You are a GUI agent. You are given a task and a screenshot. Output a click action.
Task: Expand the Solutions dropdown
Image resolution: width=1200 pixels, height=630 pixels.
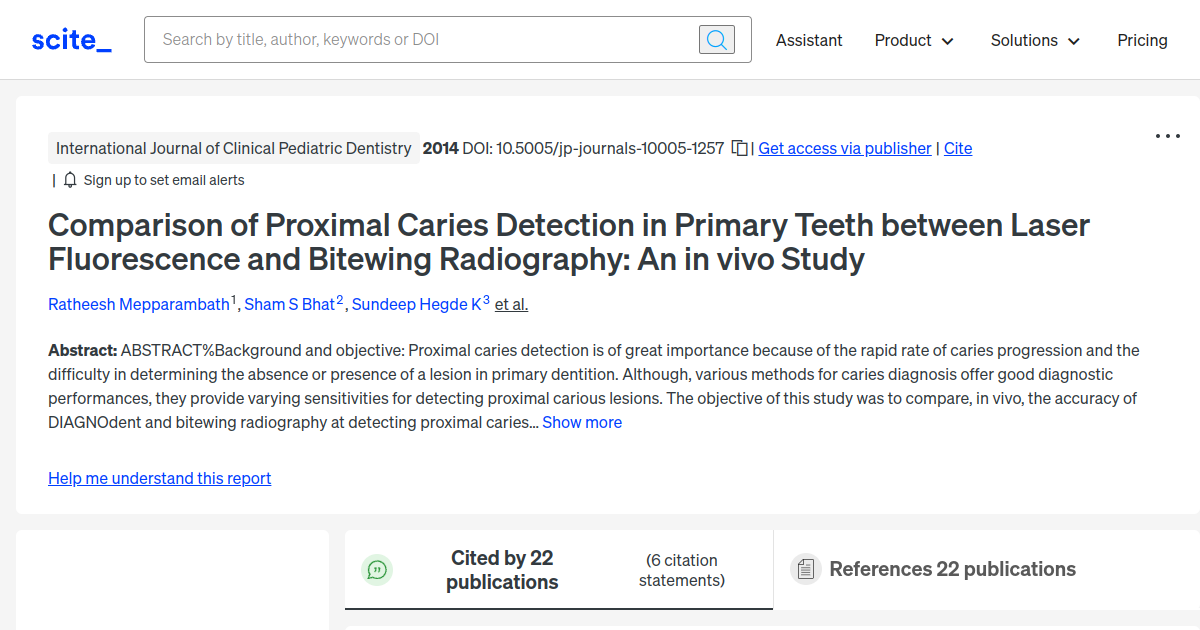click(x=1035, y=40)
